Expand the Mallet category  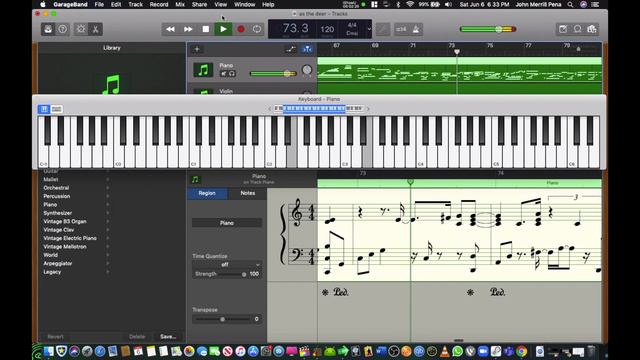[x=108, y=180]
